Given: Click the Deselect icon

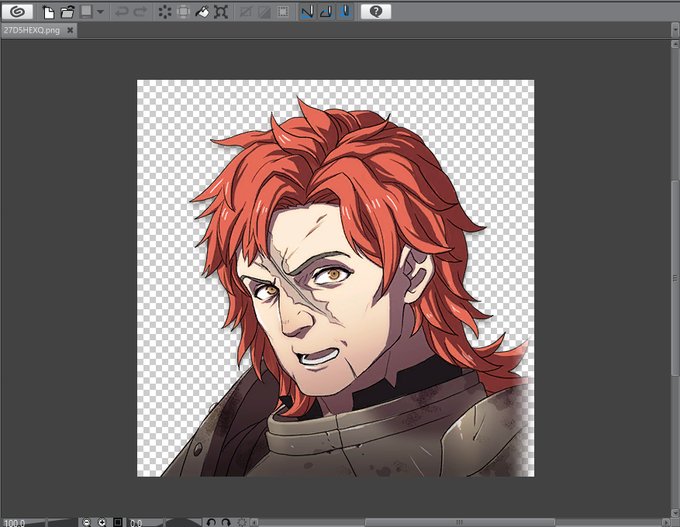Looking at the screenshot, I should click(x=245, y=12).
